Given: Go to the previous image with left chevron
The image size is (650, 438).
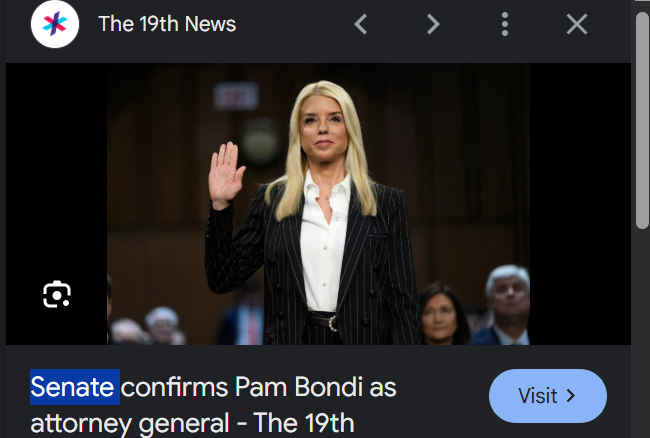Looking at the screenshot, I should click(361, 24).
